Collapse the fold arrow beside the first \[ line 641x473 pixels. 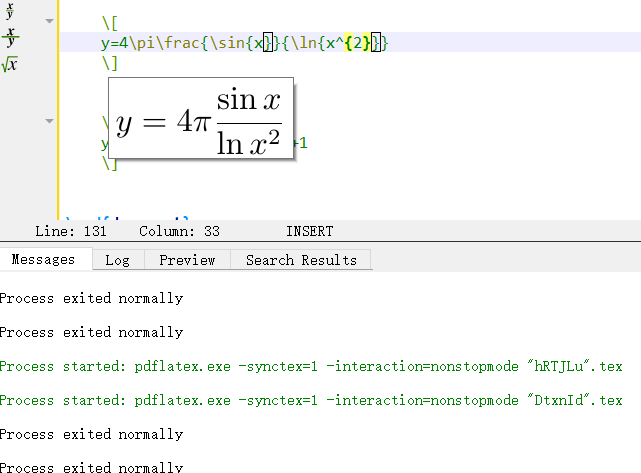tap(49, 21)
